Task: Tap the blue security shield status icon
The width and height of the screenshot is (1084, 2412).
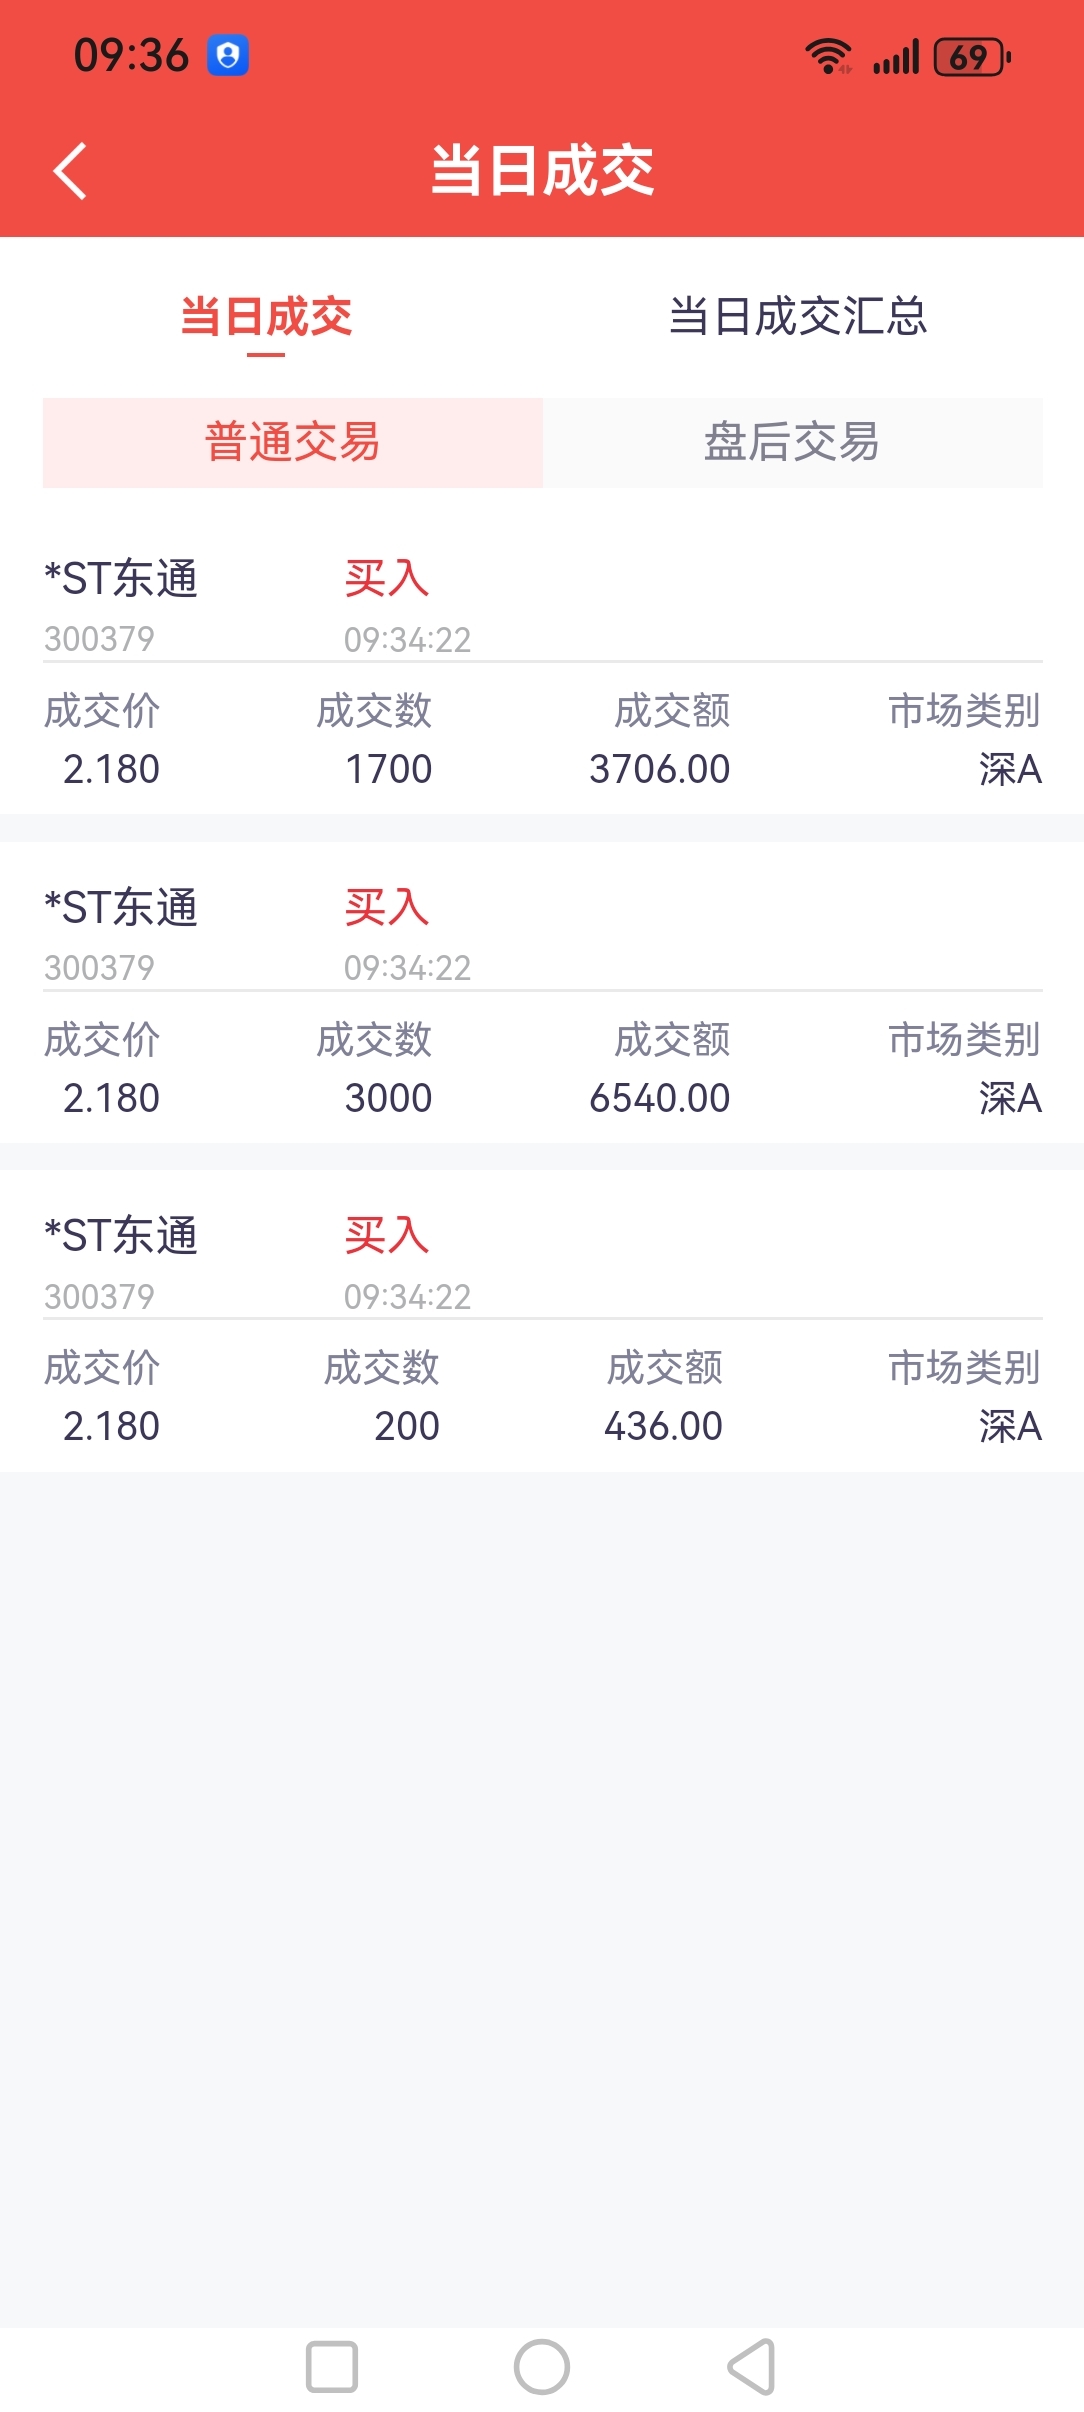Action: 228,56
